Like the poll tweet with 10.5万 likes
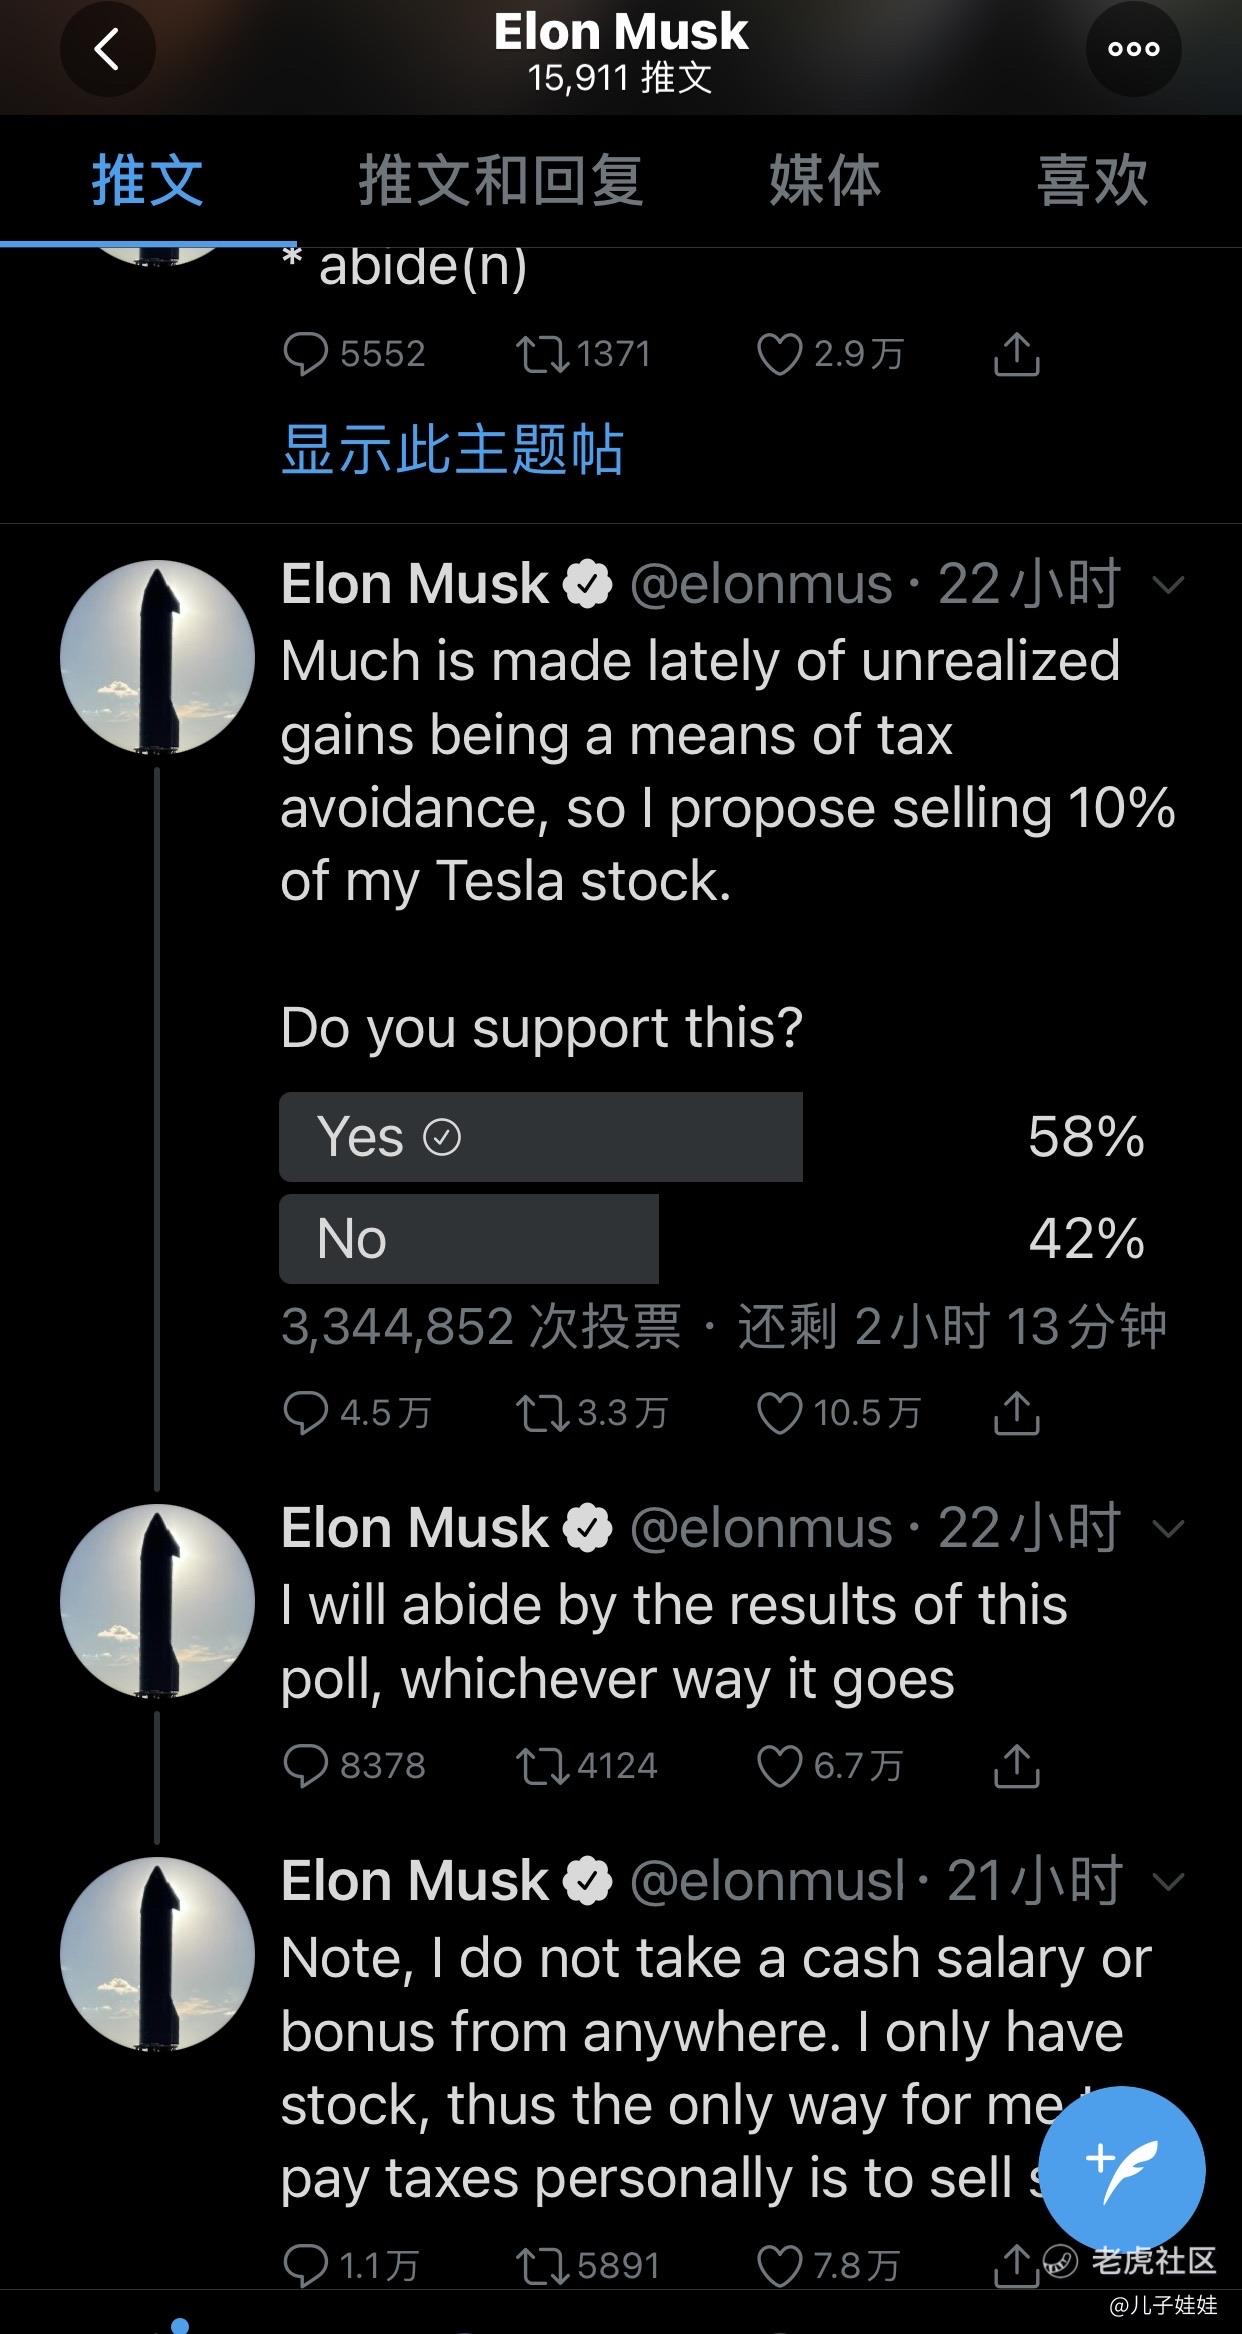1242x2334 pixels. tap(779, 1413)
